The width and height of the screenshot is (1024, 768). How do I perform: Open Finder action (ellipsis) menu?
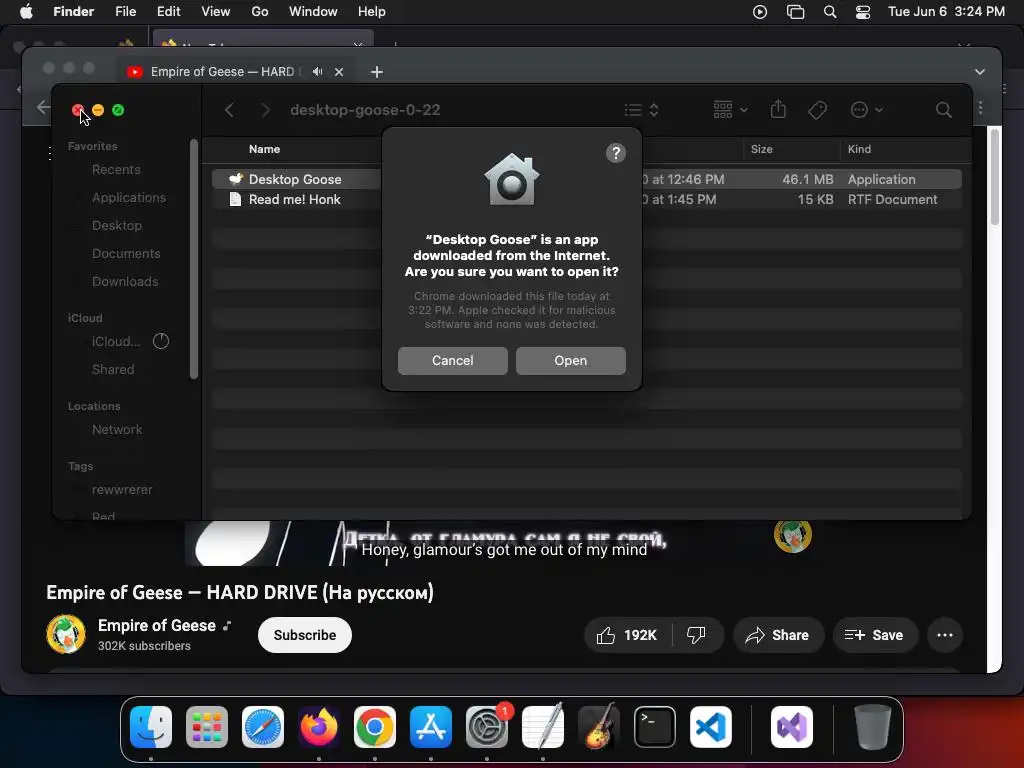click(x=866, y=110)
